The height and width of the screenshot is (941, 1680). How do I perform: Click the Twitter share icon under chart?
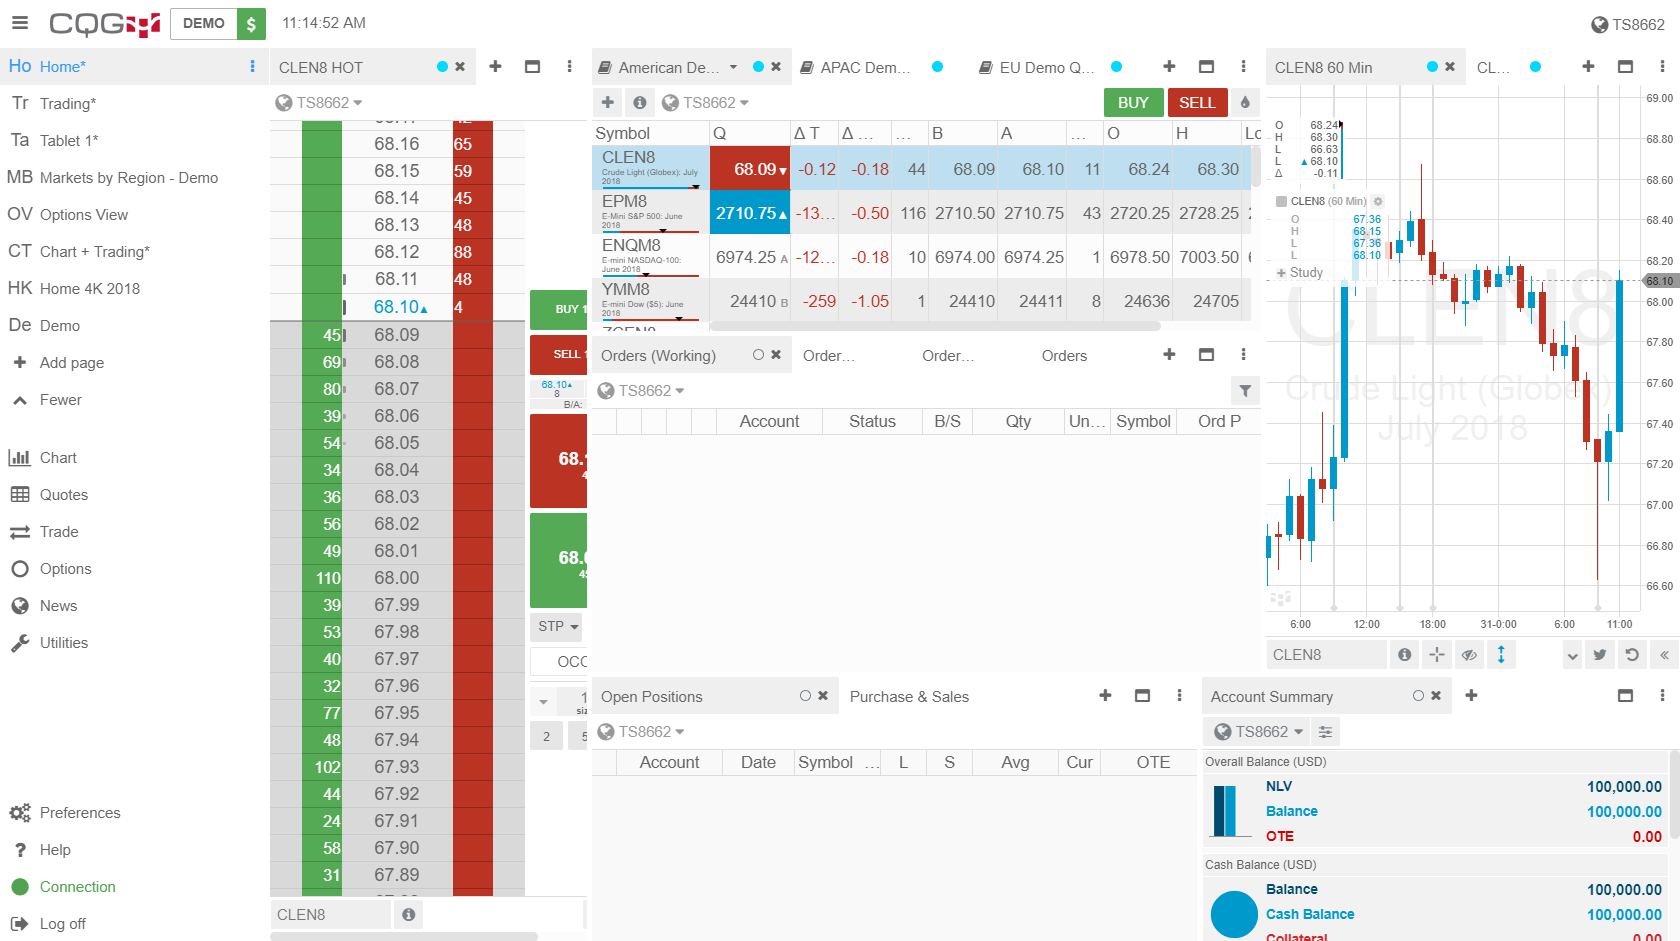point(1600,655)
